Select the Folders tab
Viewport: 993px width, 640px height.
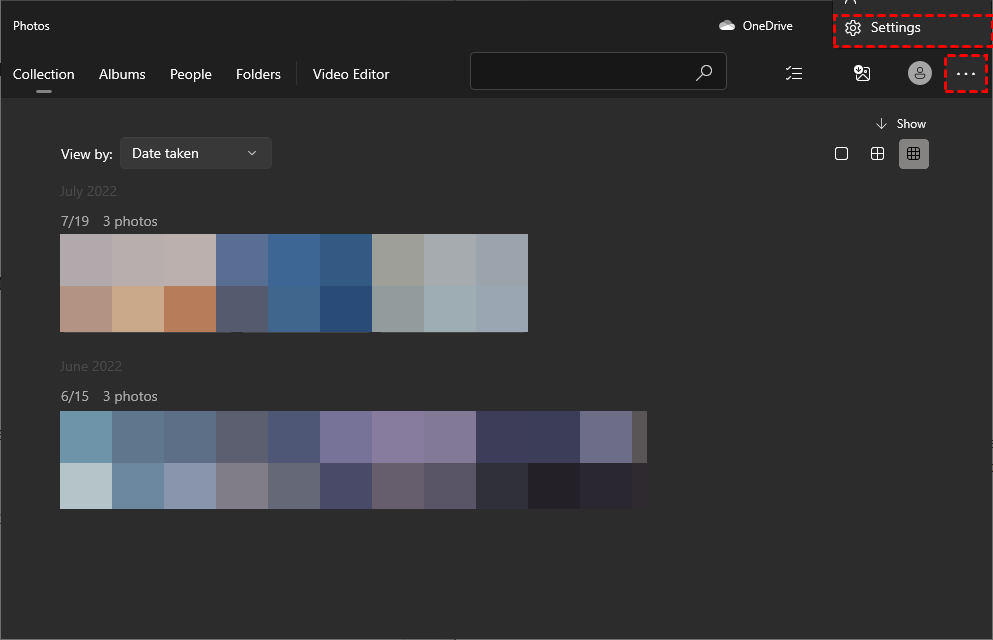coord(258,74)
